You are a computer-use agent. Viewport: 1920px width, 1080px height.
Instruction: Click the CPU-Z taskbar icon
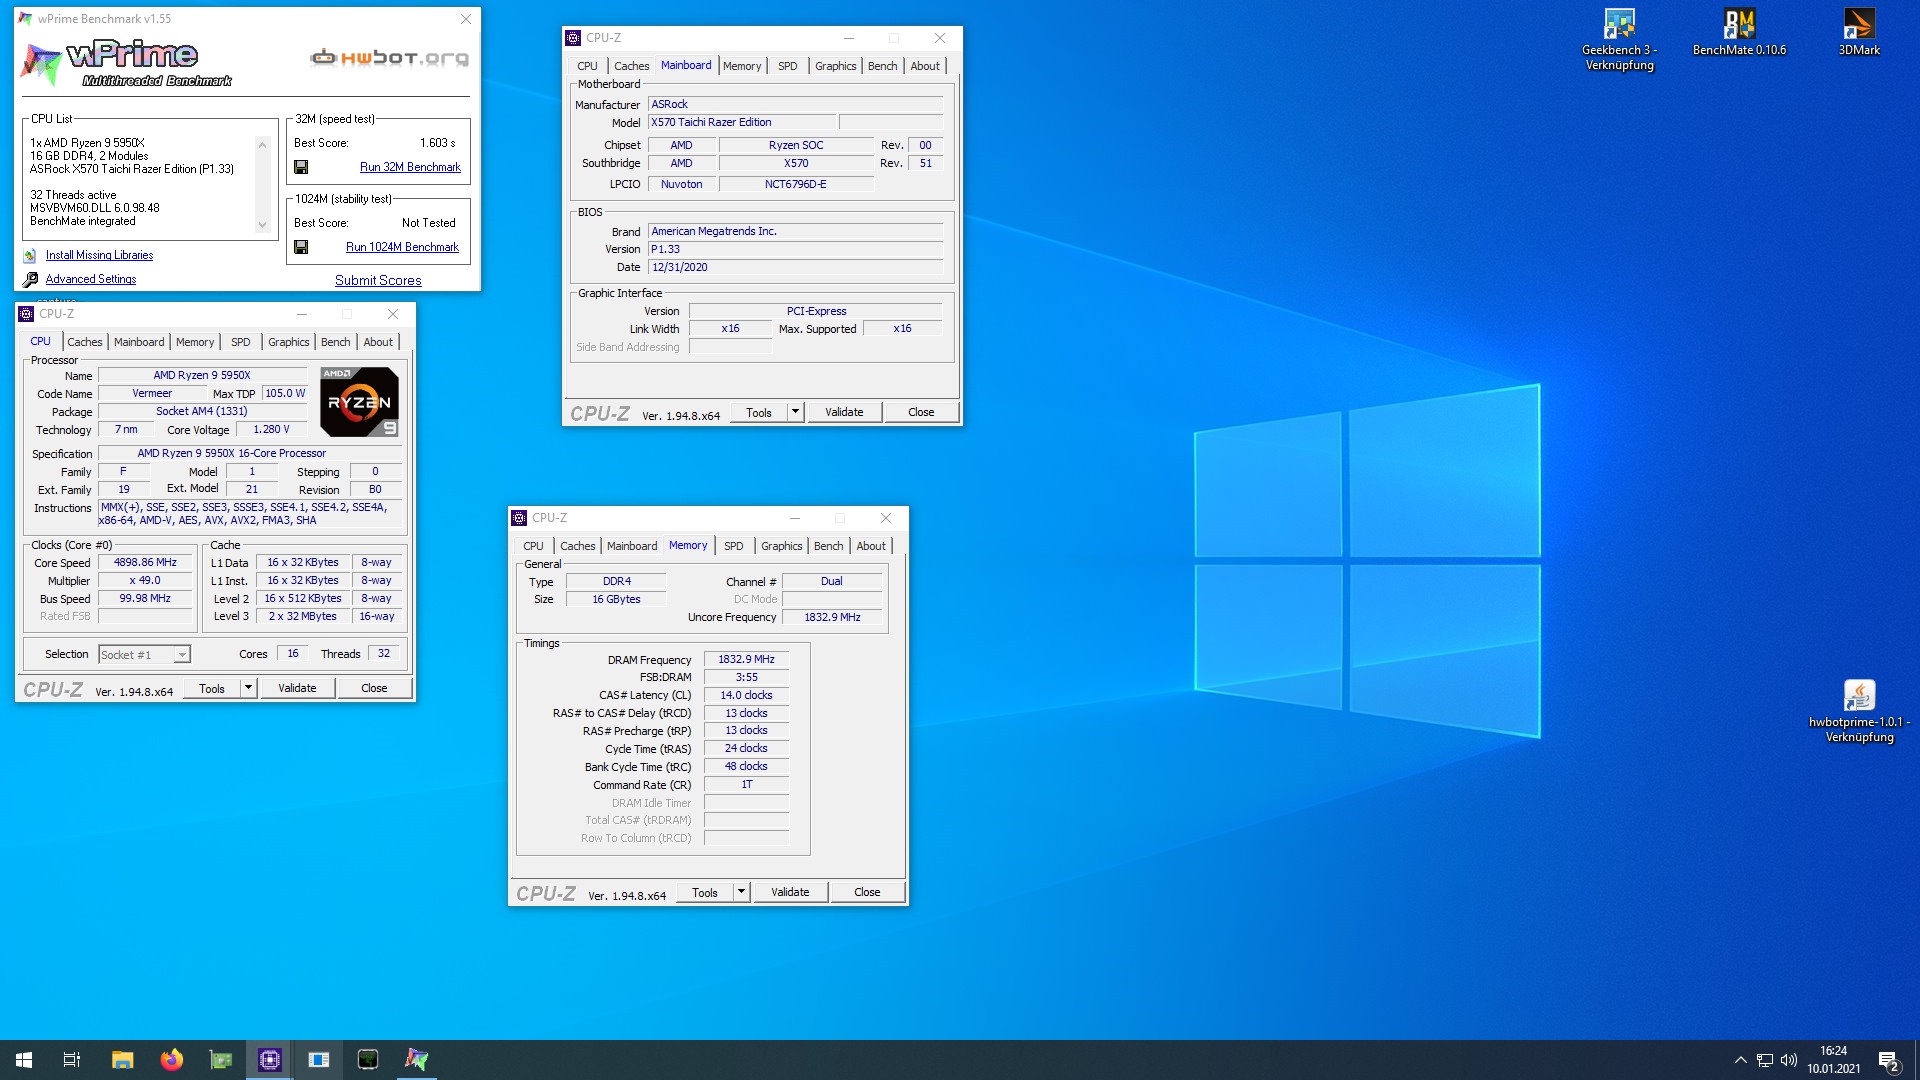270,1060
